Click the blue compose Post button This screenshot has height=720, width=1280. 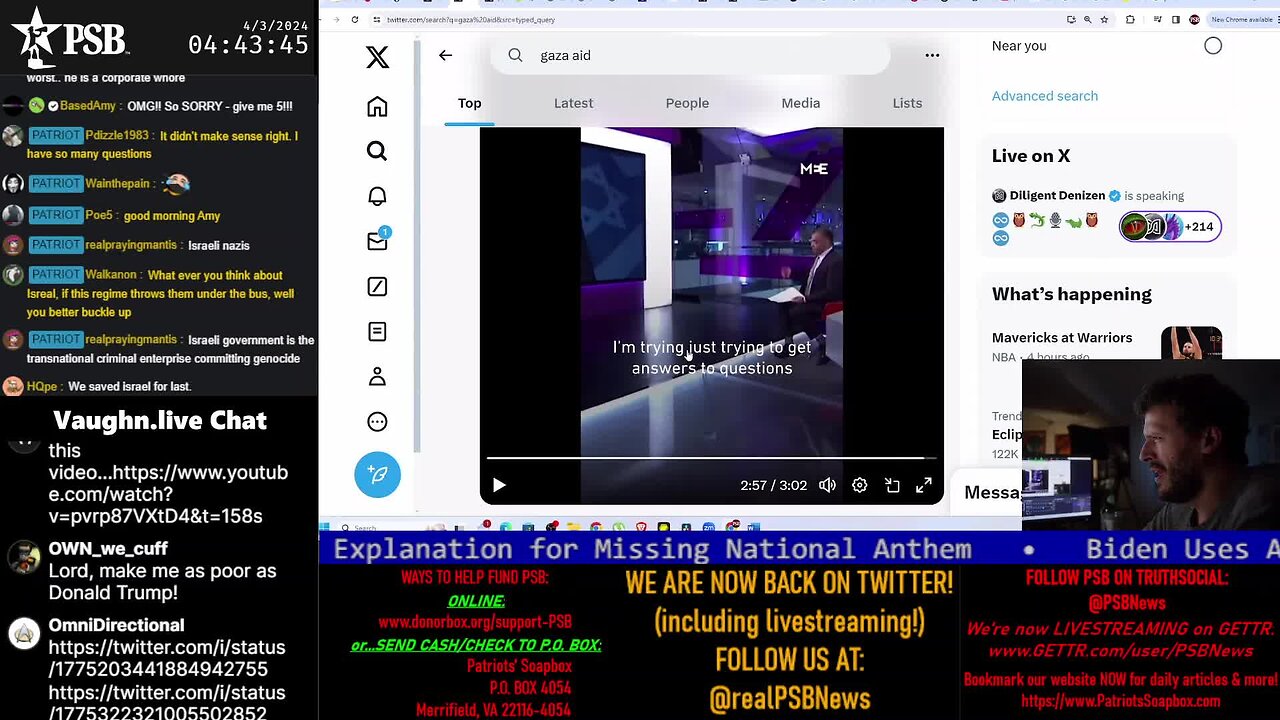click(x=377, y=474)
